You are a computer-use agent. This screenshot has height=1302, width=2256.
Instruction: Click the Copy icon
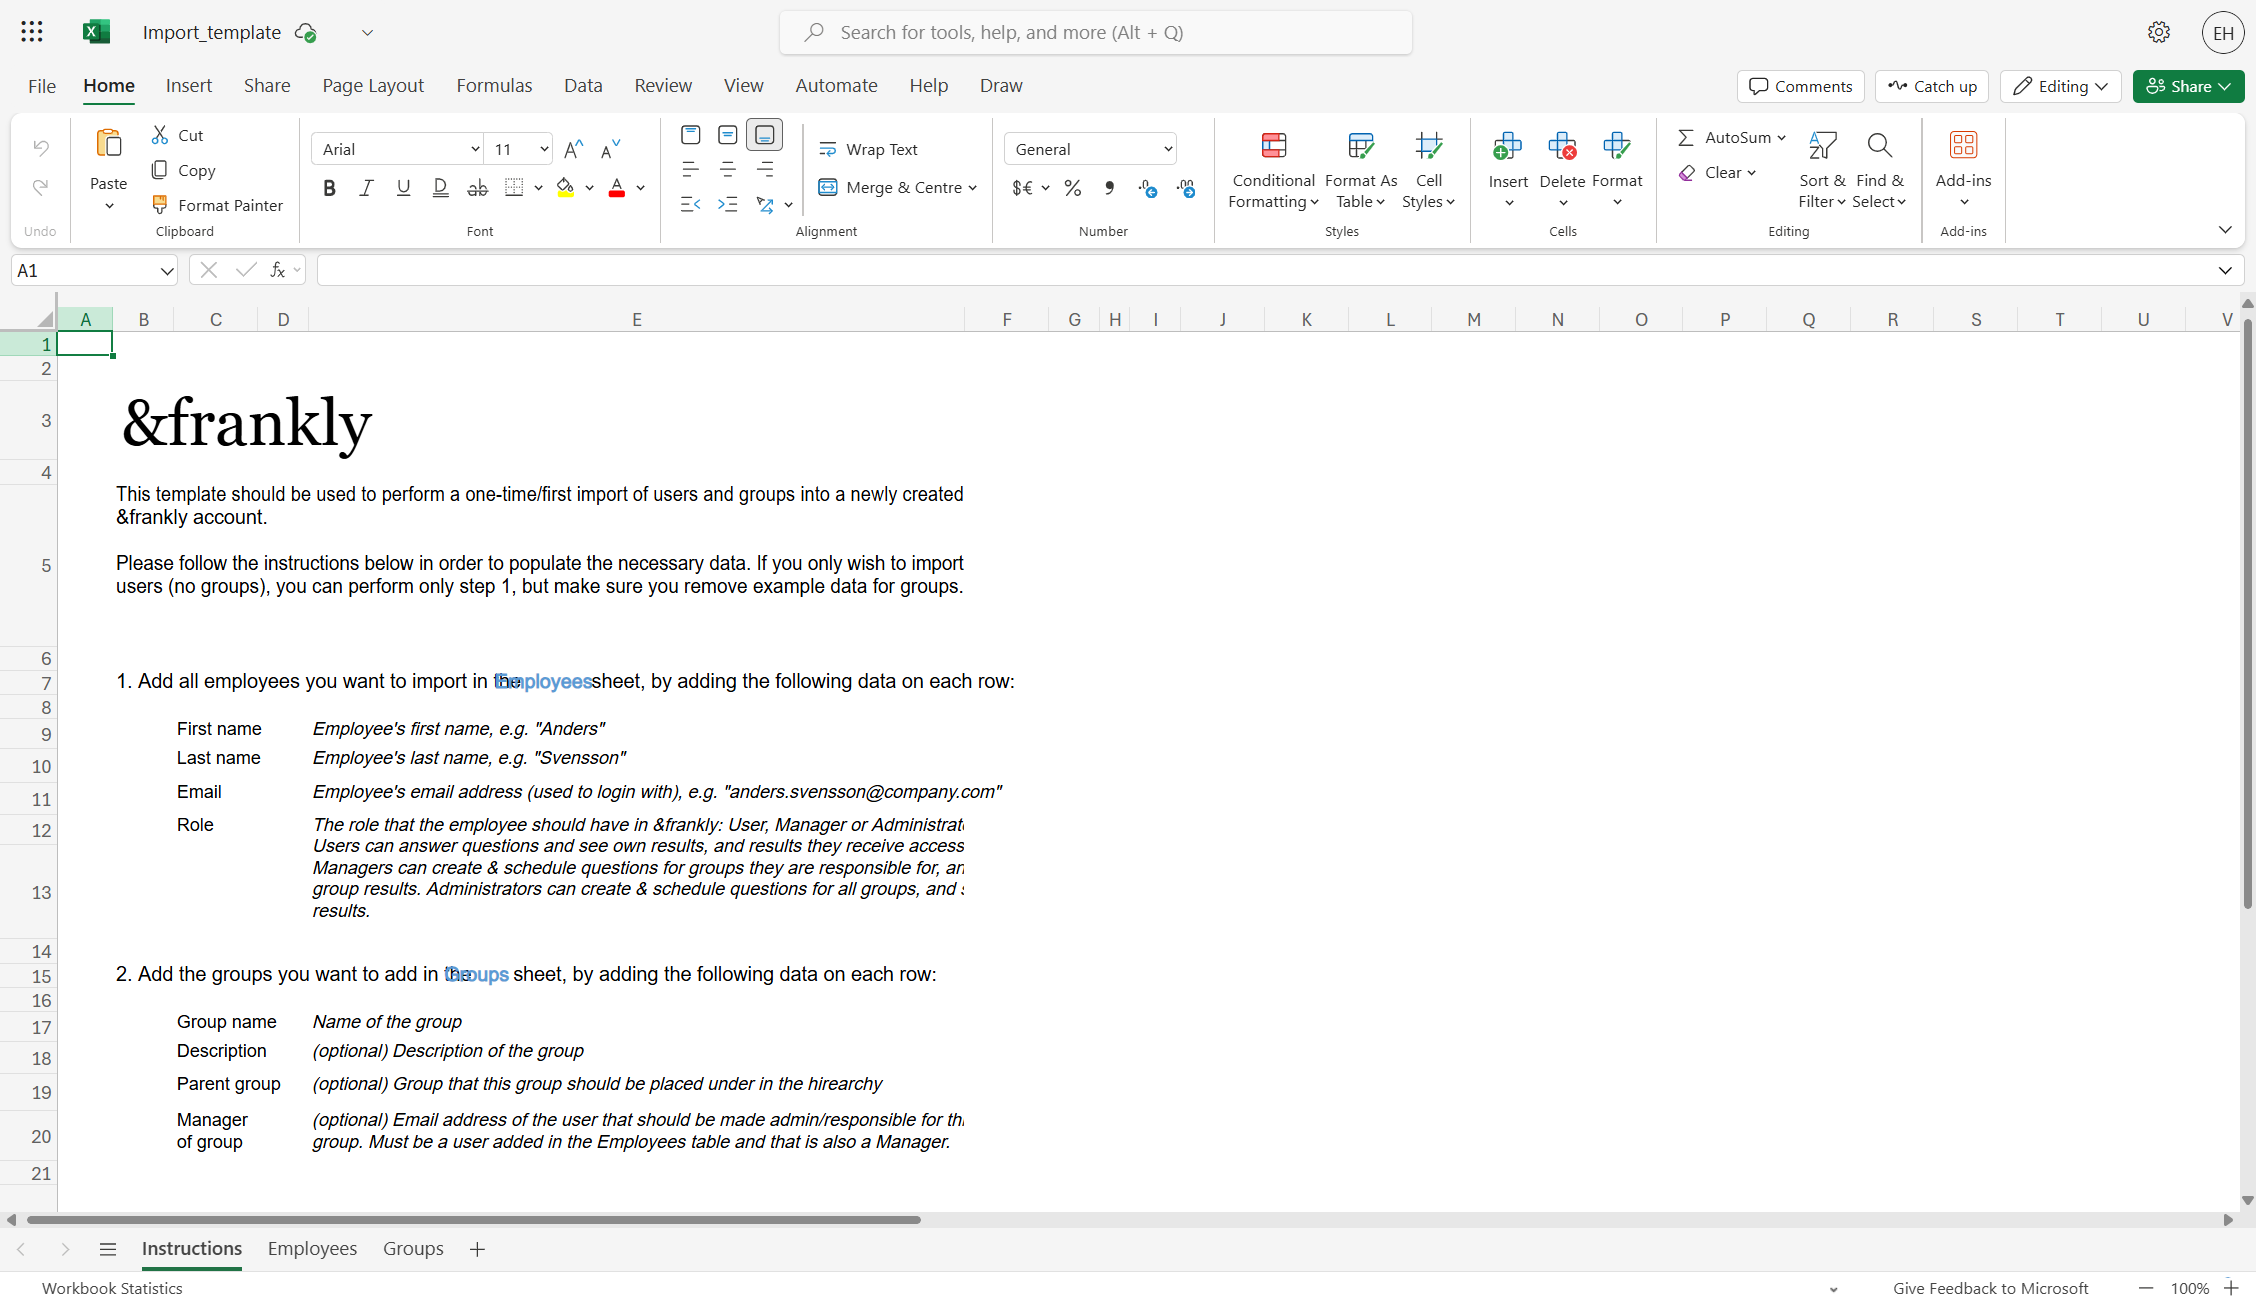(x=160, y=170)
